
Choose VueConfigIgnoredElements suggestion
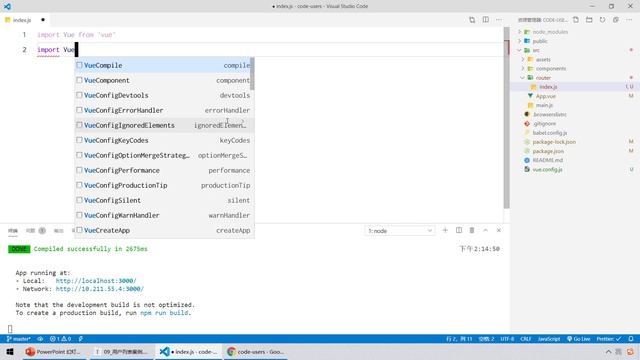pyautogui.click(x=163, y=125)
